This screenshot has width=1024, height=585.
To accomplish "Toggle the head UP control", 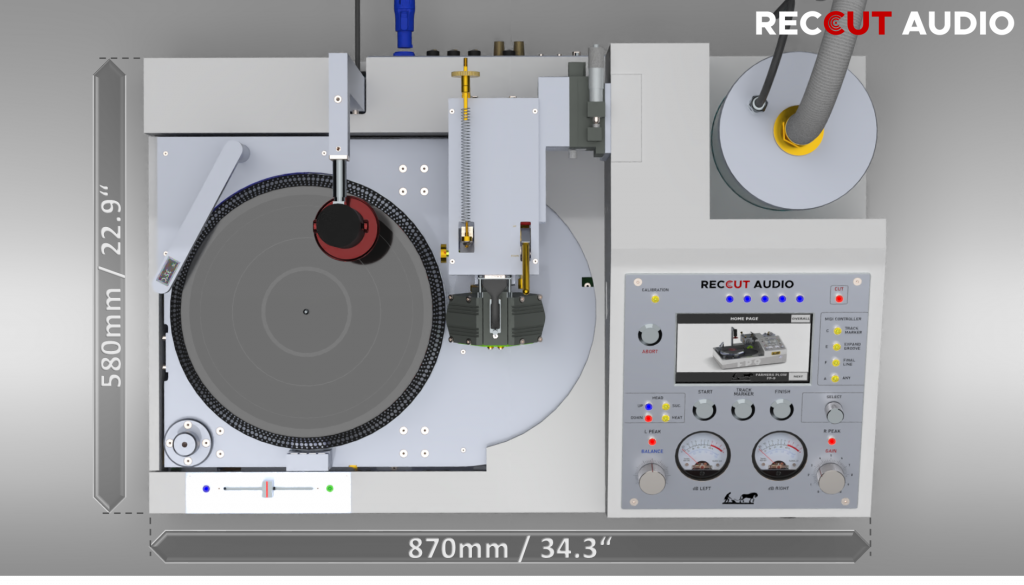I will coord(648,406).
